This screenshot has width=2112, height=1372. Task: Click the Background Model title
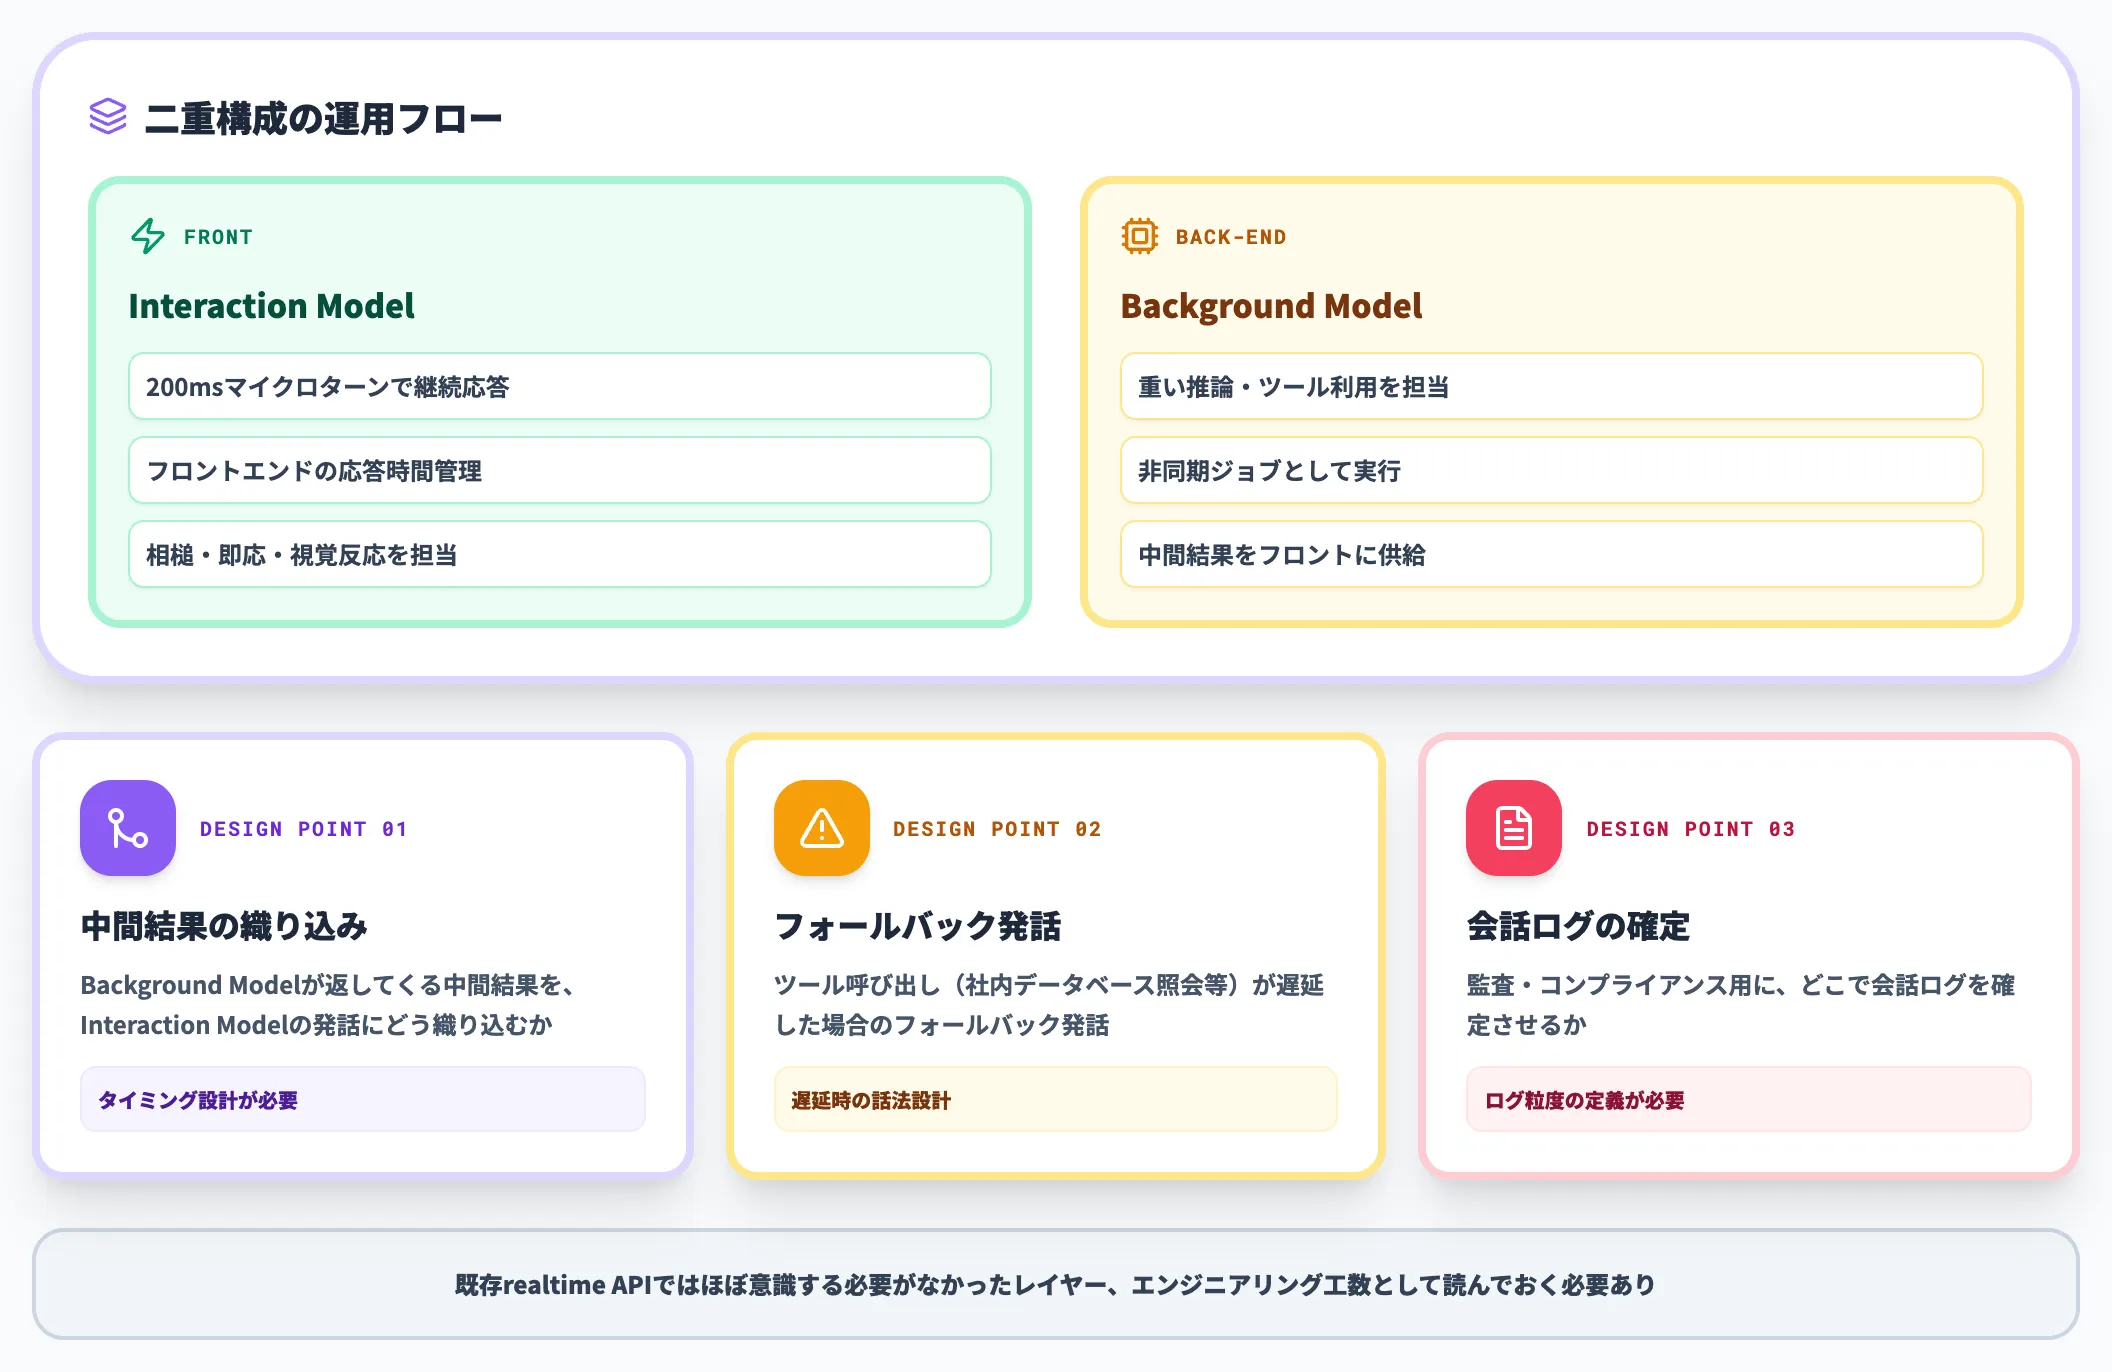tap(1271, 306)
